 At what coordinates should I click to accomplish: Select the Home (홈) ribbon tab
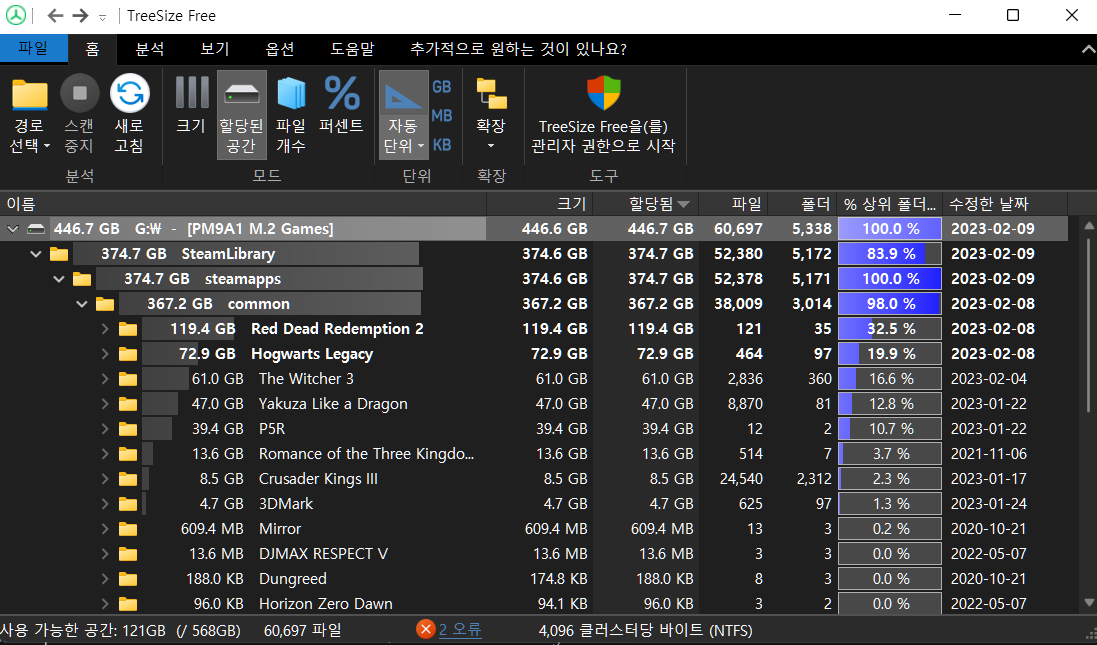[x=92, y=49]
